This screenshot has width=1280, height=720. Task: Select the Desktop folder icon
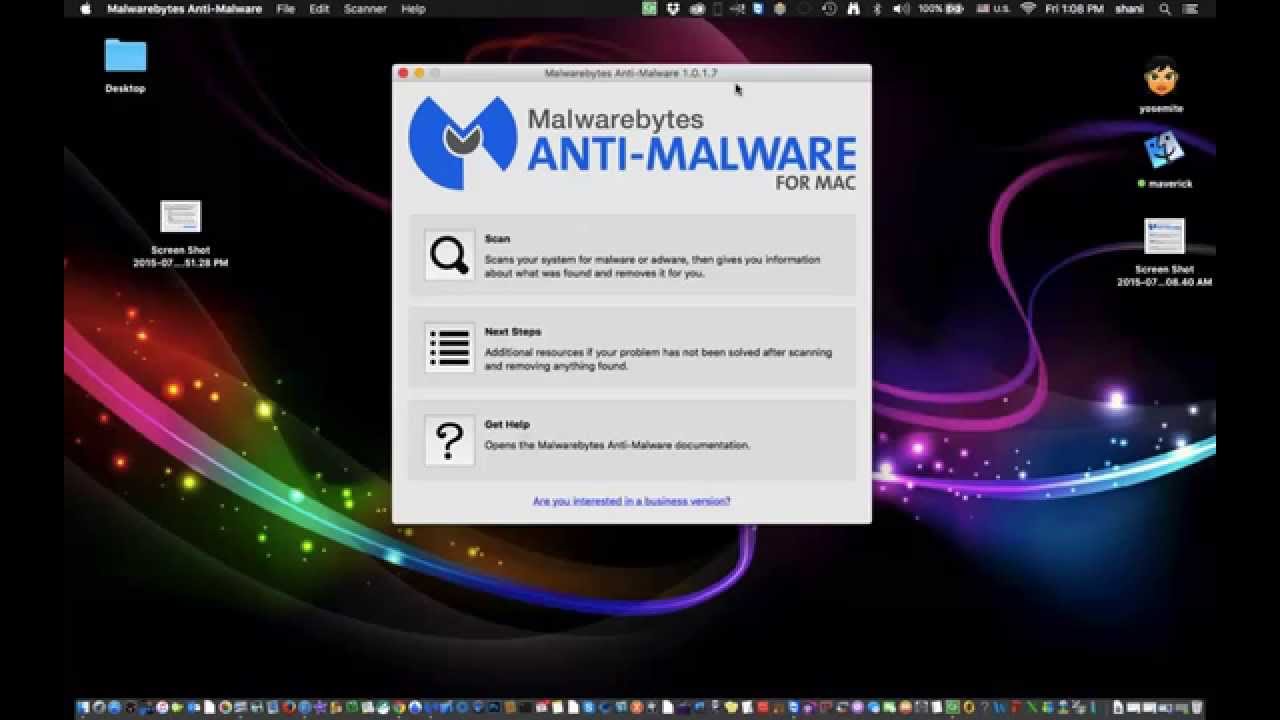pos(125,55)
